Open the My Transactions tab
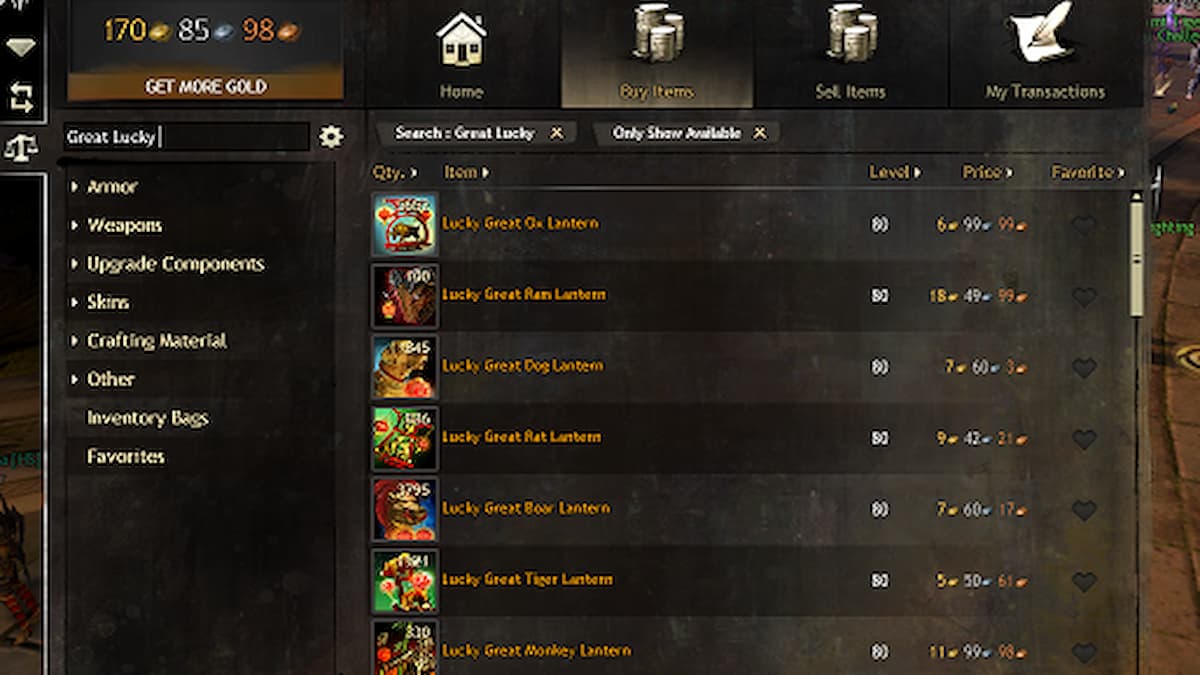 [1046, 54]
